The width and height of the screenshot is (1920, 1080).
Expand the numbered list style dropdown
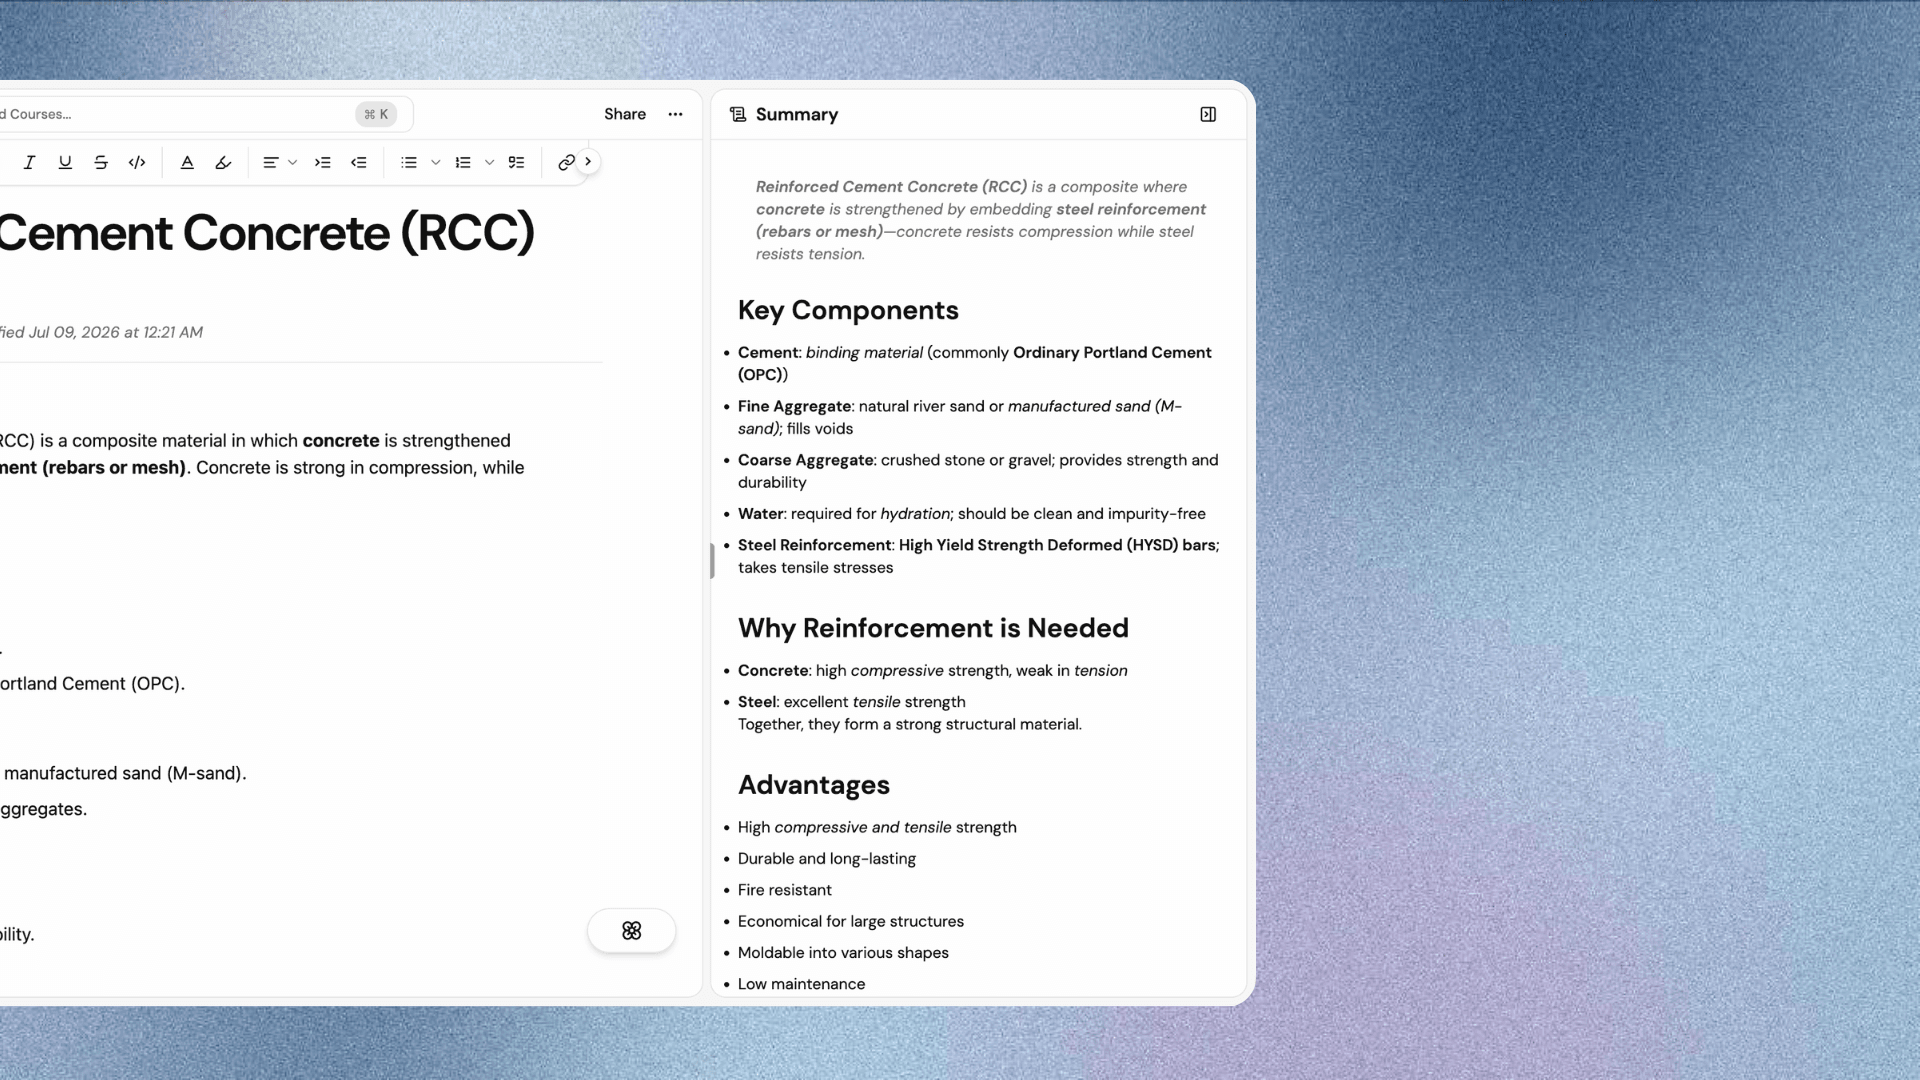pos(490,162)
